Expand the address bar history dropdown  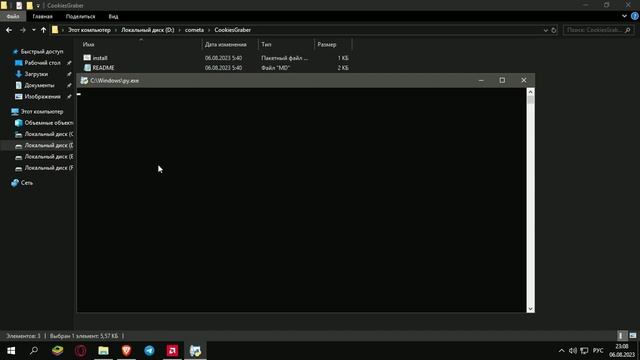point(545,30)
